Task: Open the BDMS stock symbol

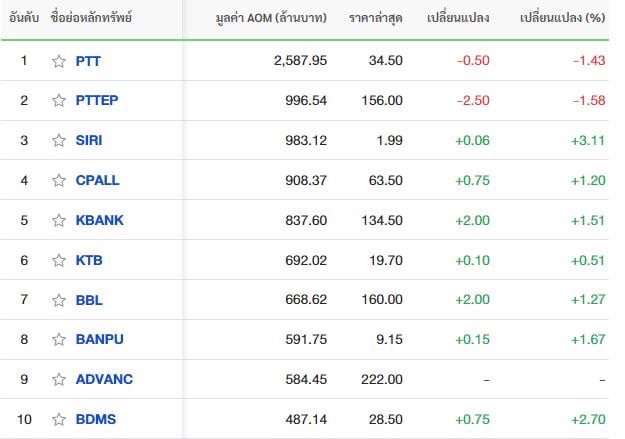Action: click(x=96, y=419)
